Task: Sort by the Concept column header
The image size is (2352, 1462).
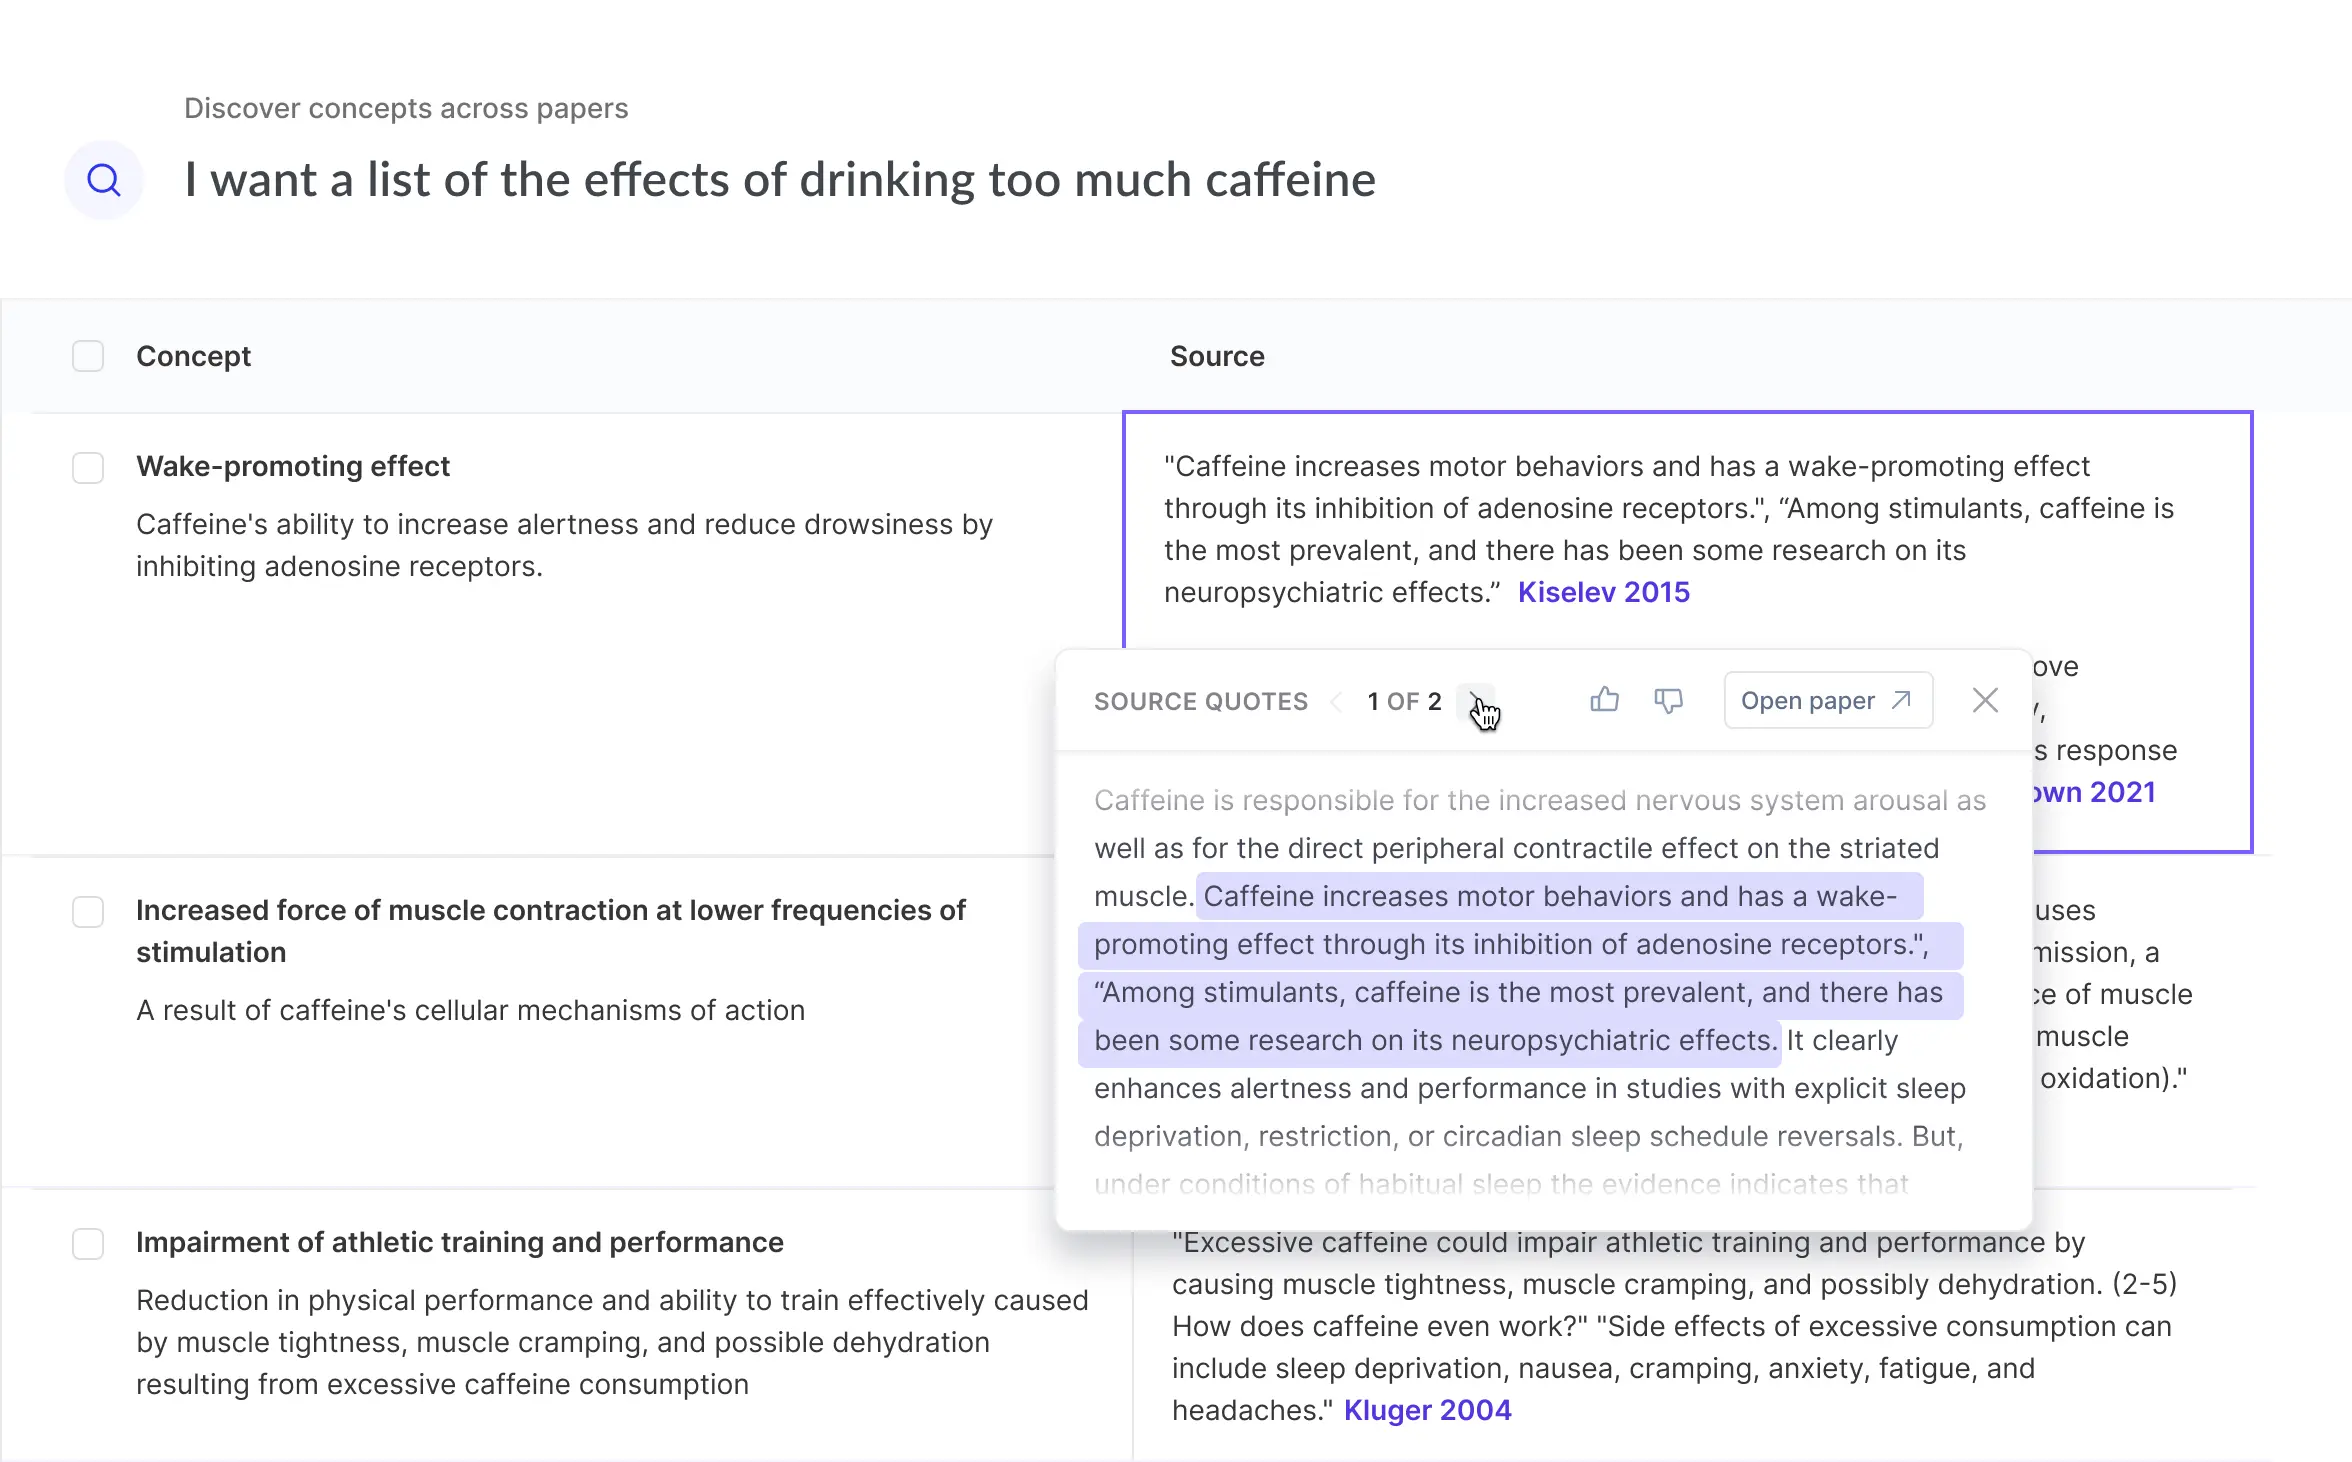Action: [193, 355]
